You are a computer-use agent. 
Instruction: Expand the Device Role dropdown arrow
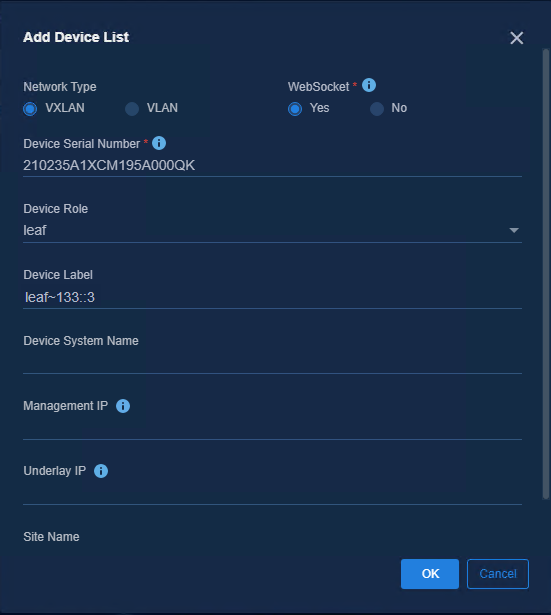[514, 230]
